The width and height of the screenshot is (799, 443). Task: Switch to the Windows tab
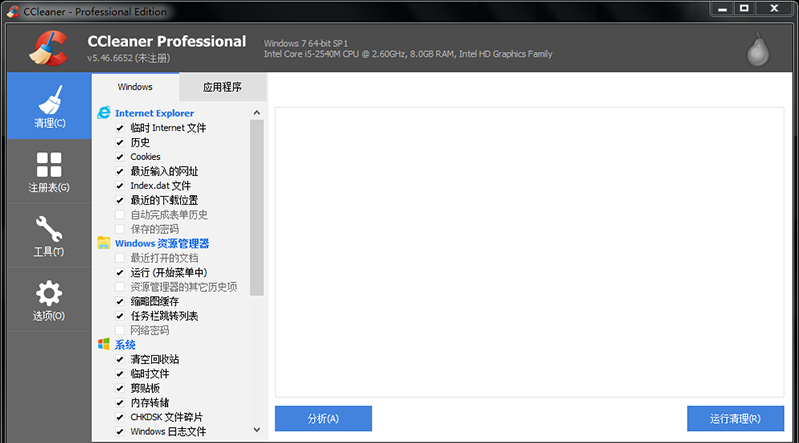click(x=135, y=87)
